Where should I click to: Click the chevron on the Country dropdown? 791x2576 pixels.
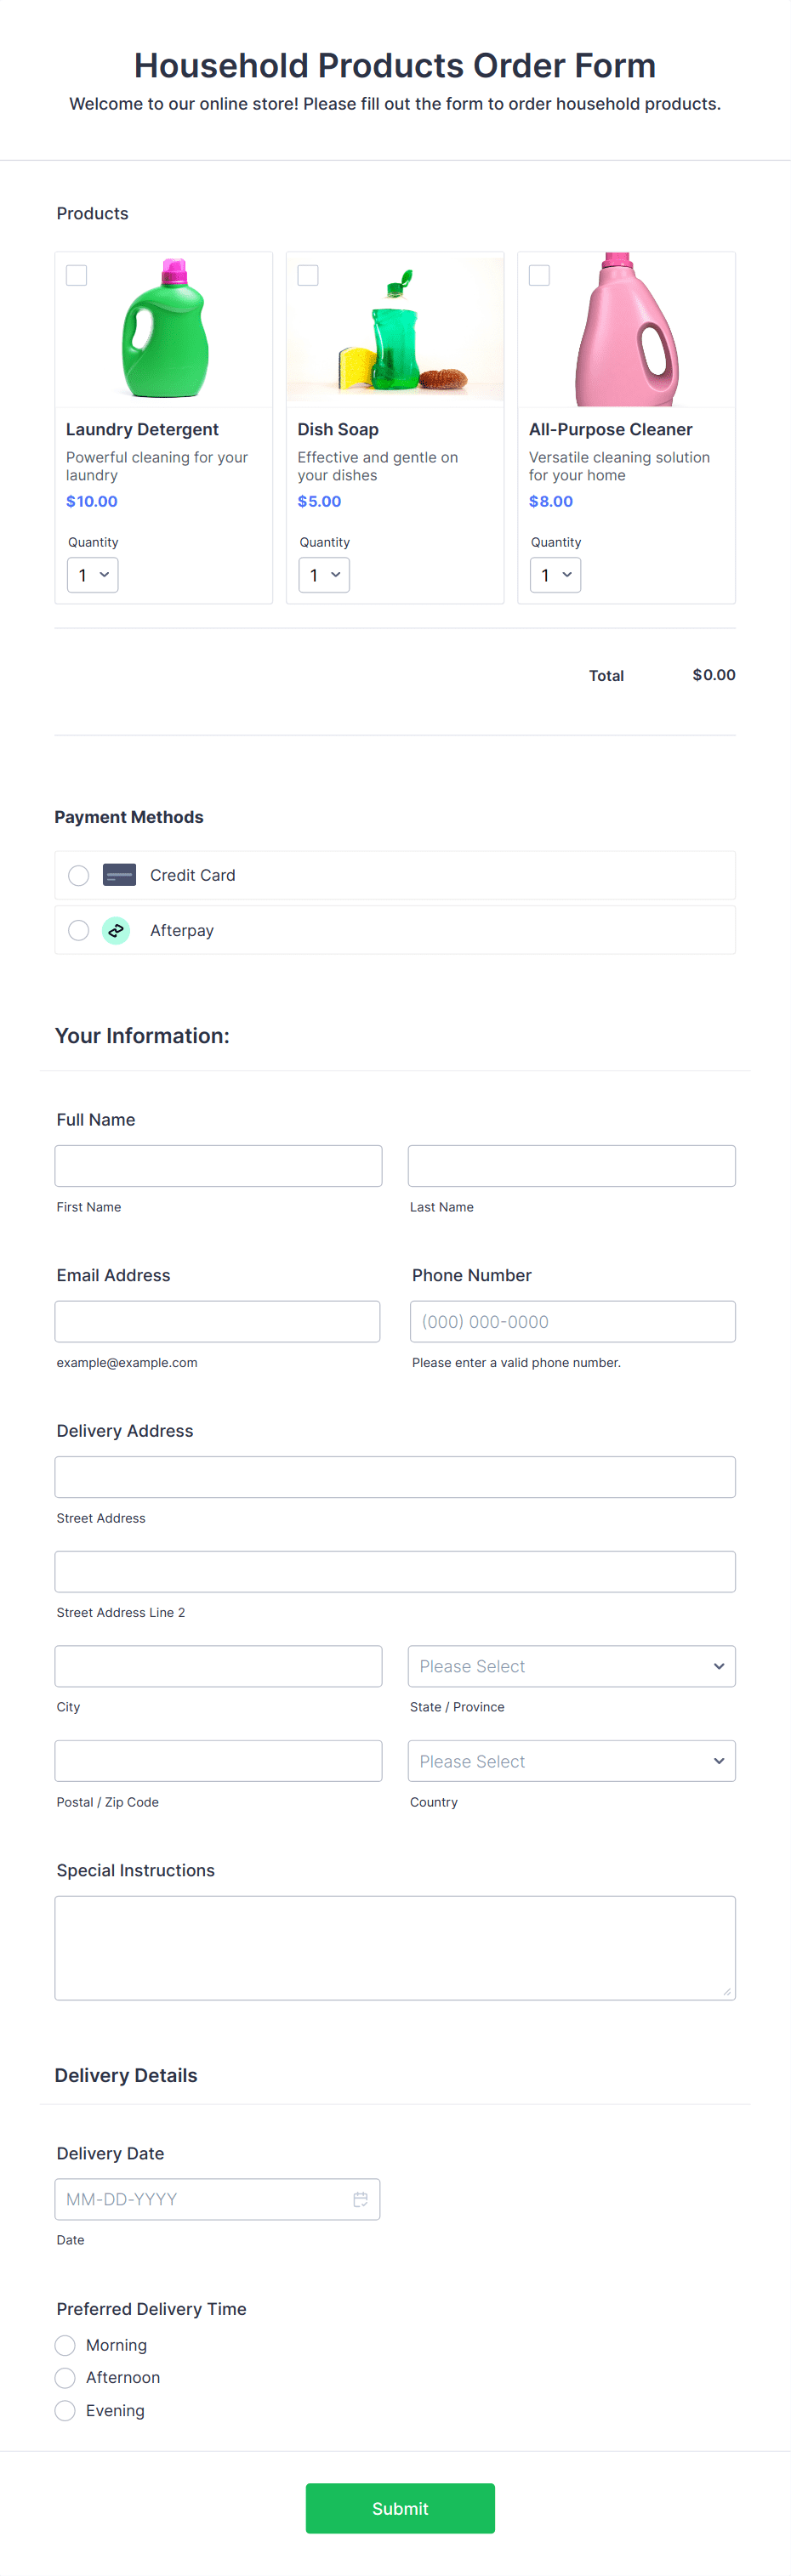pos(718,1761)
